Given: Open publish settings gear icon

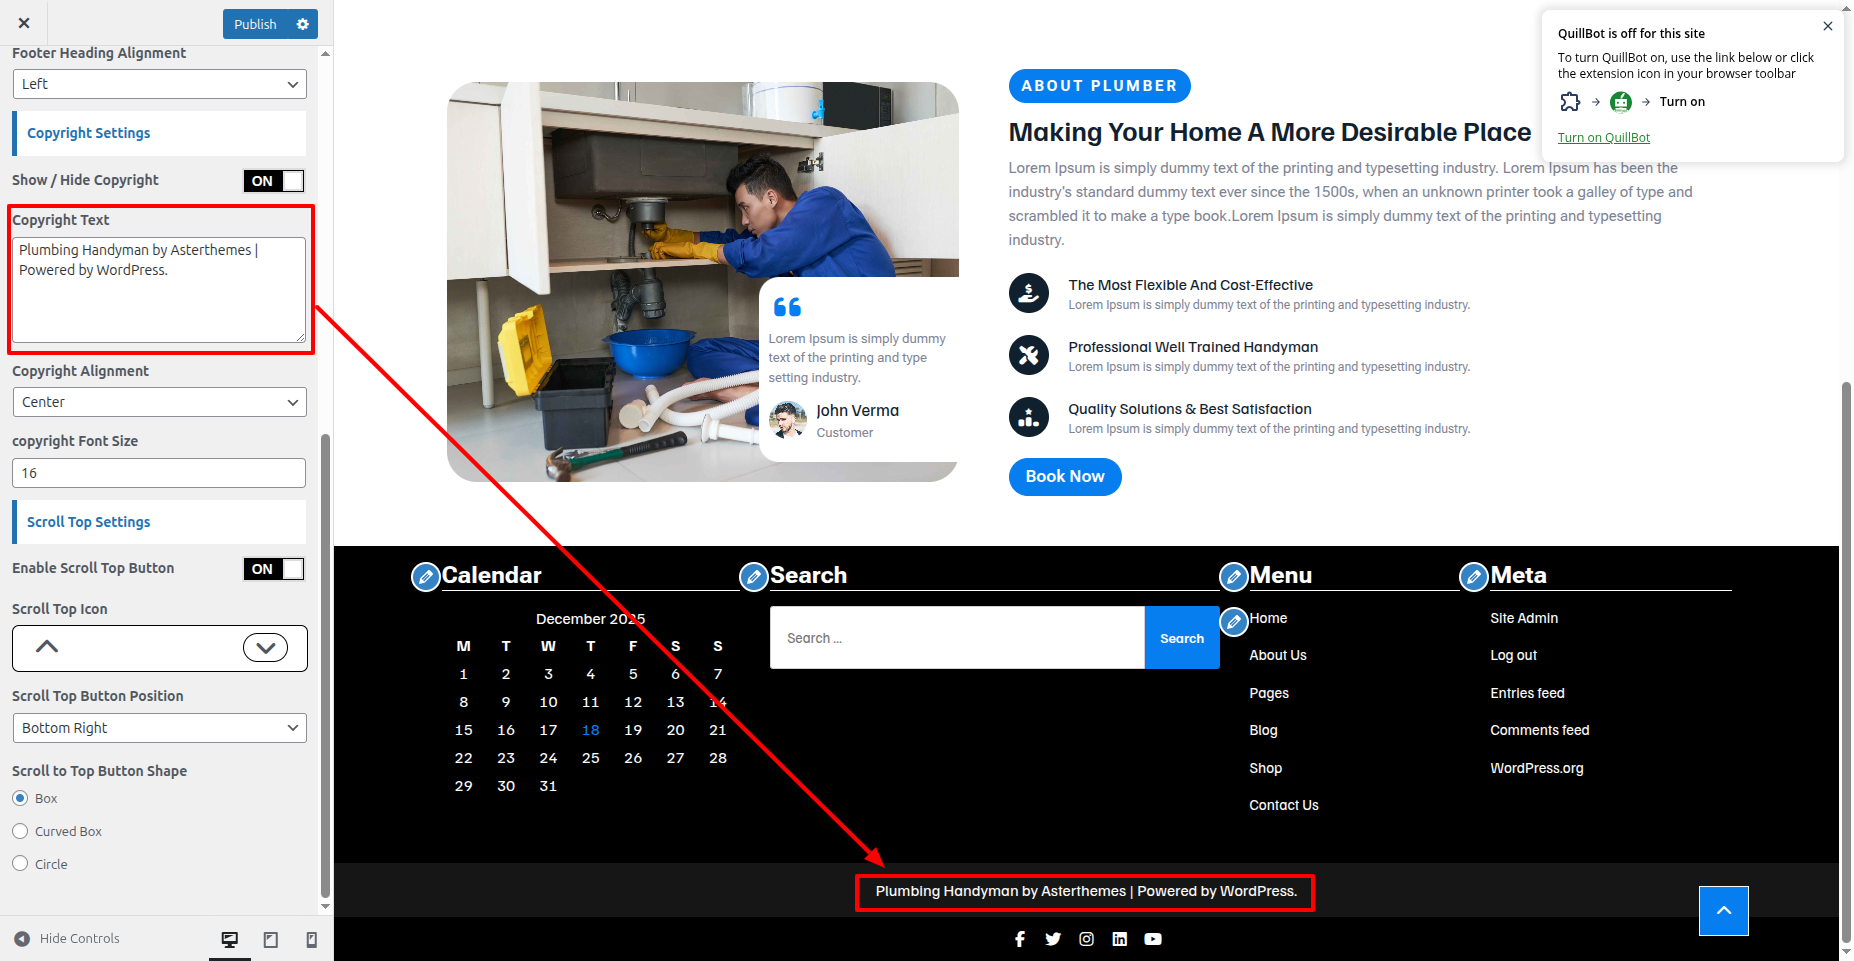Looking at the screenshot, I should [x=303, y=24].
